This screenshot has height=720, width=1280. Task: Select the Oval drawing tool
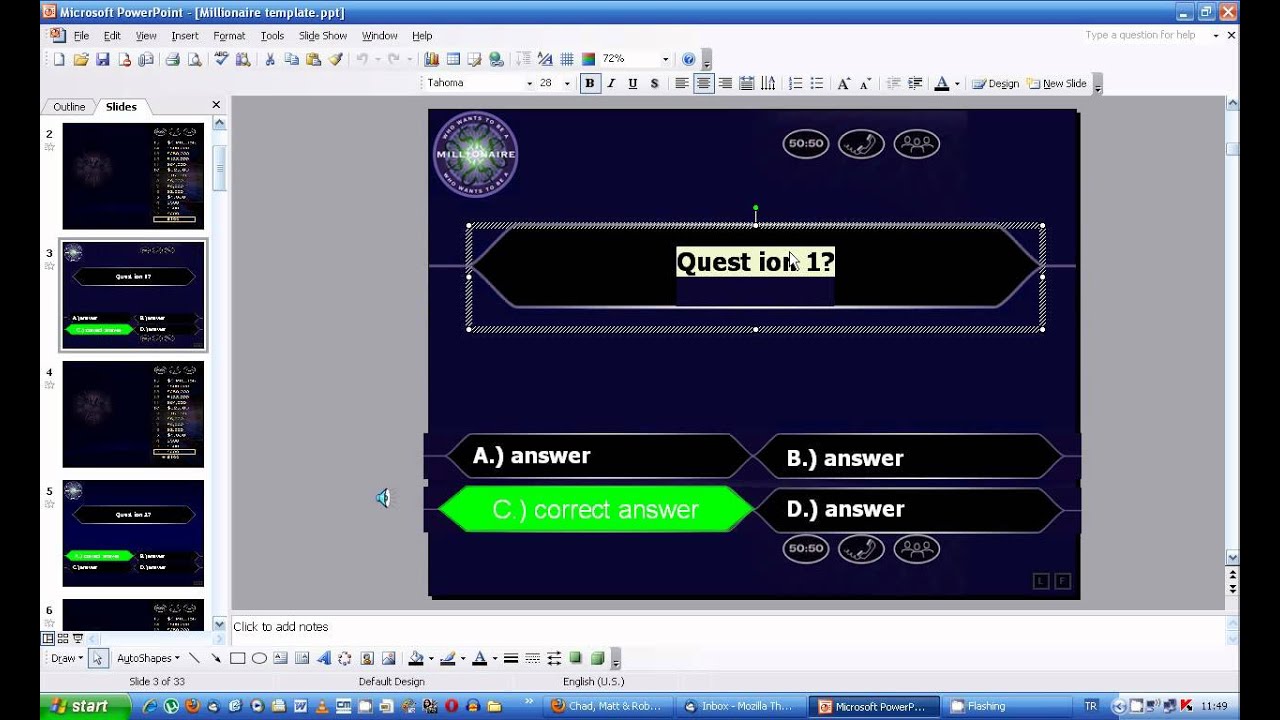[x=259, y=658]
